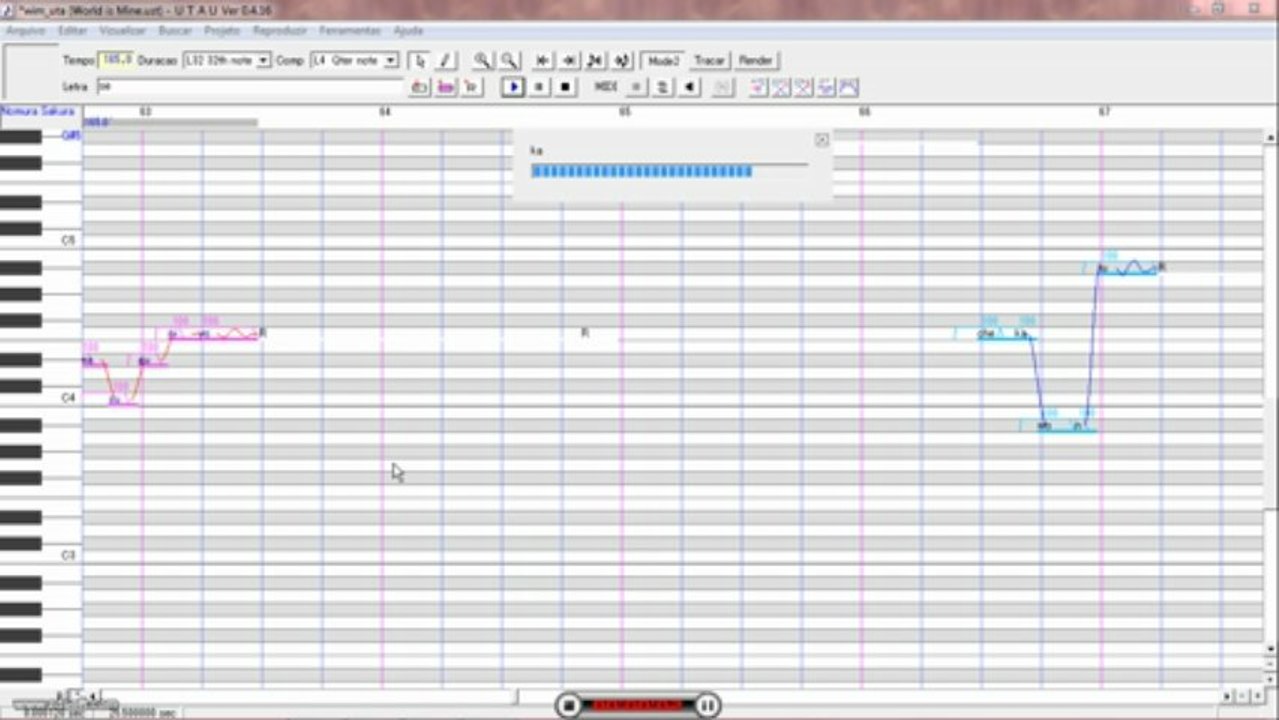This screenshot has width=1279, height=720.
Task: Select the 'wa' note in piano roll
Action: pos(1055,426)
